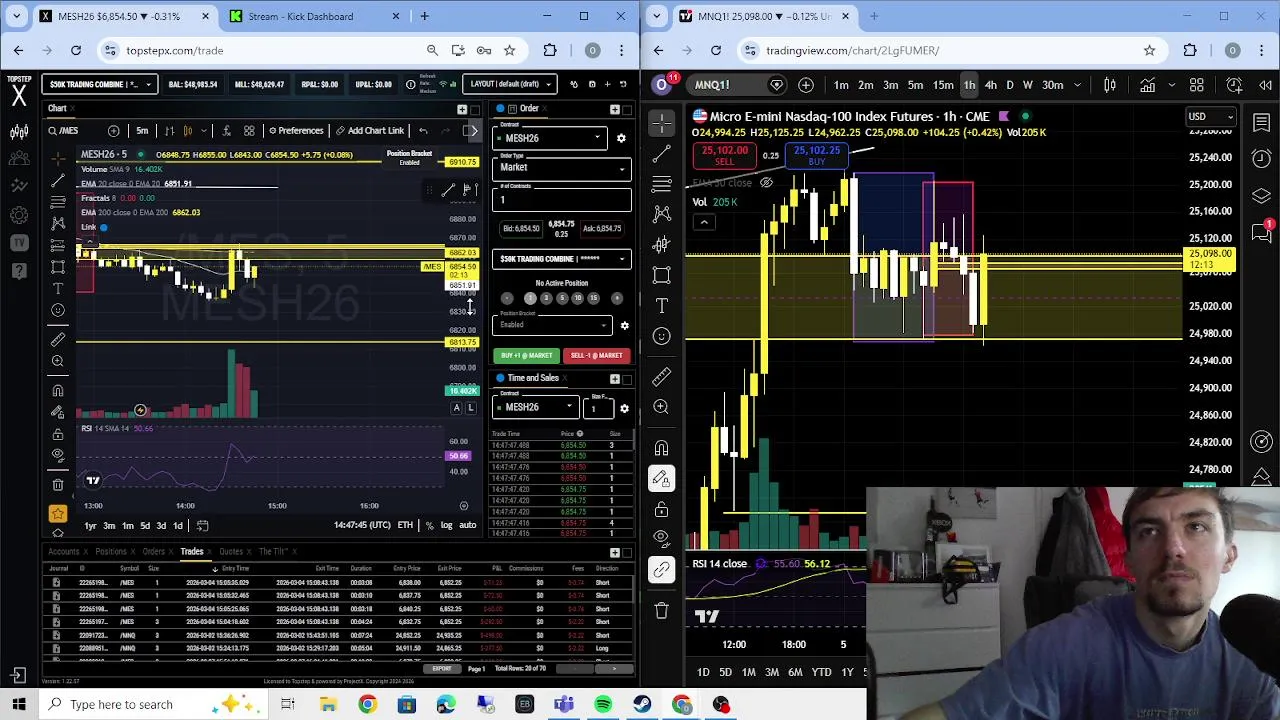The width and height of the screenshot is (1280, 720).
Task: Toggle log scale on Topstep chart
Action: point(446,525)
